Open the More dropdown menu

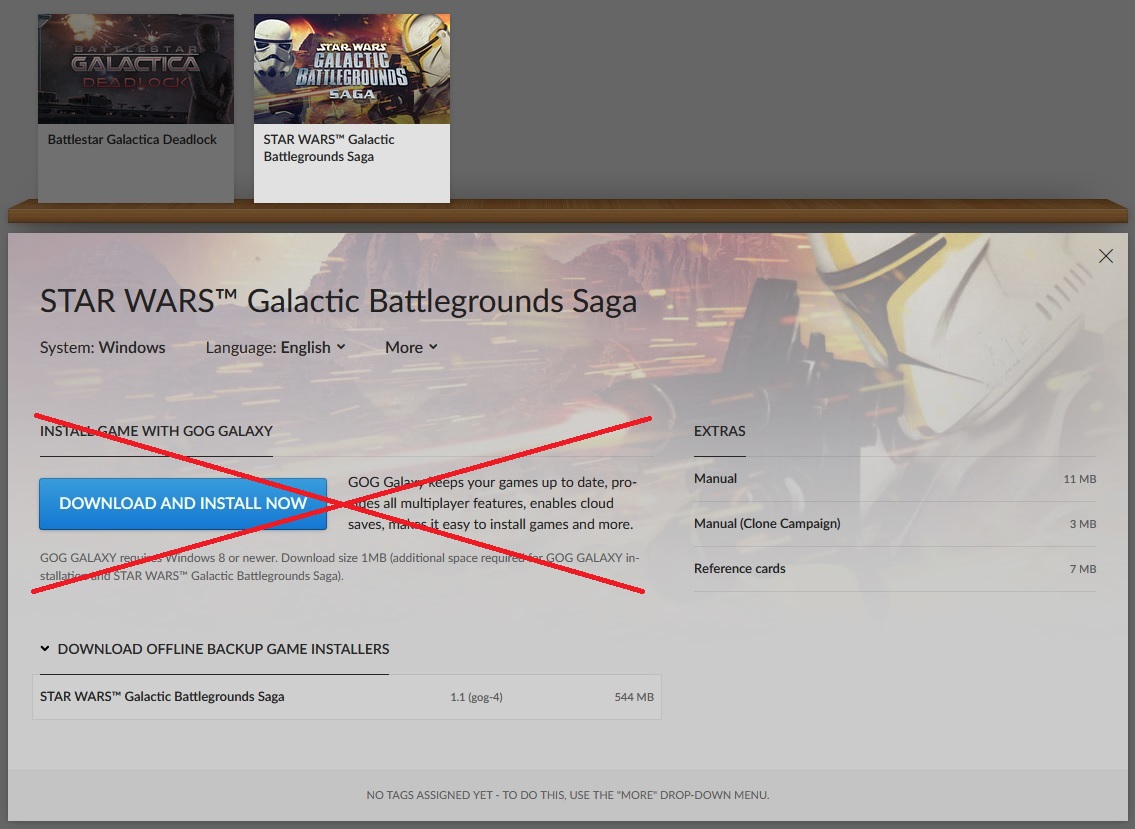coord(411,348)
